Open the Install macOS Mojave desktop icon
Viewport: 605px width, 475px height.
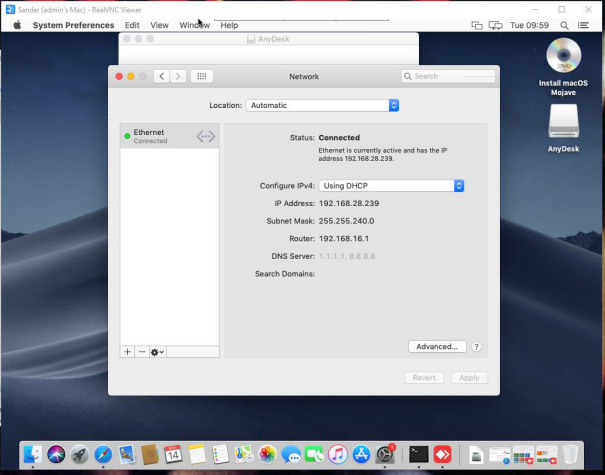click(x=564, y=57)
